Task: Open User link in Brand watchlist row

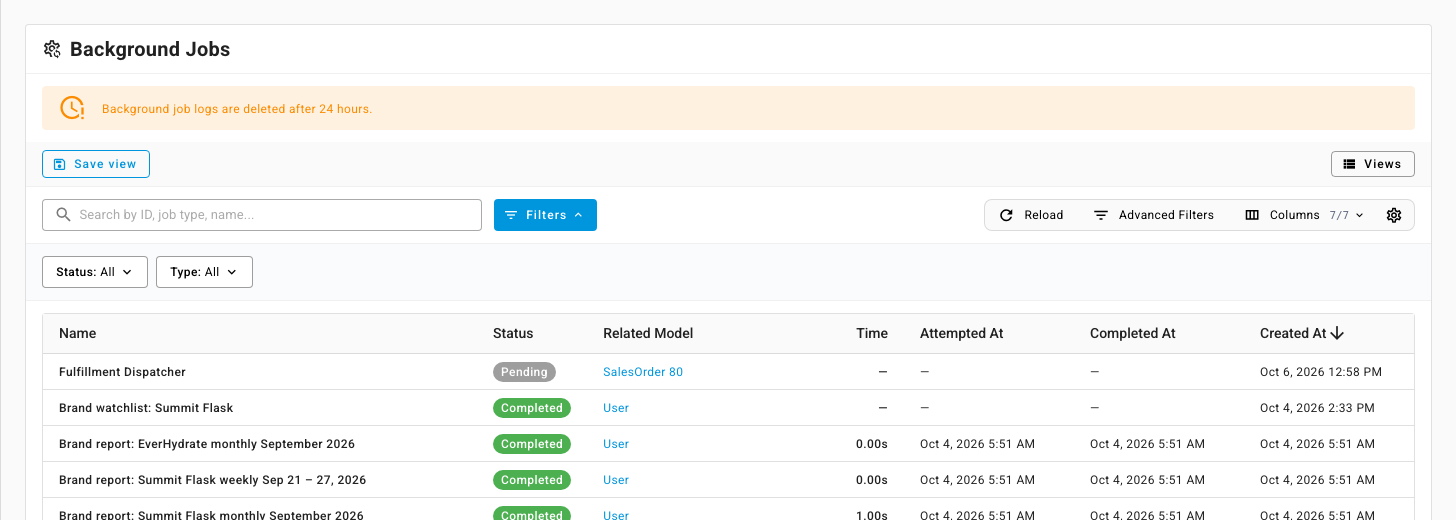Action: point(616,408)
